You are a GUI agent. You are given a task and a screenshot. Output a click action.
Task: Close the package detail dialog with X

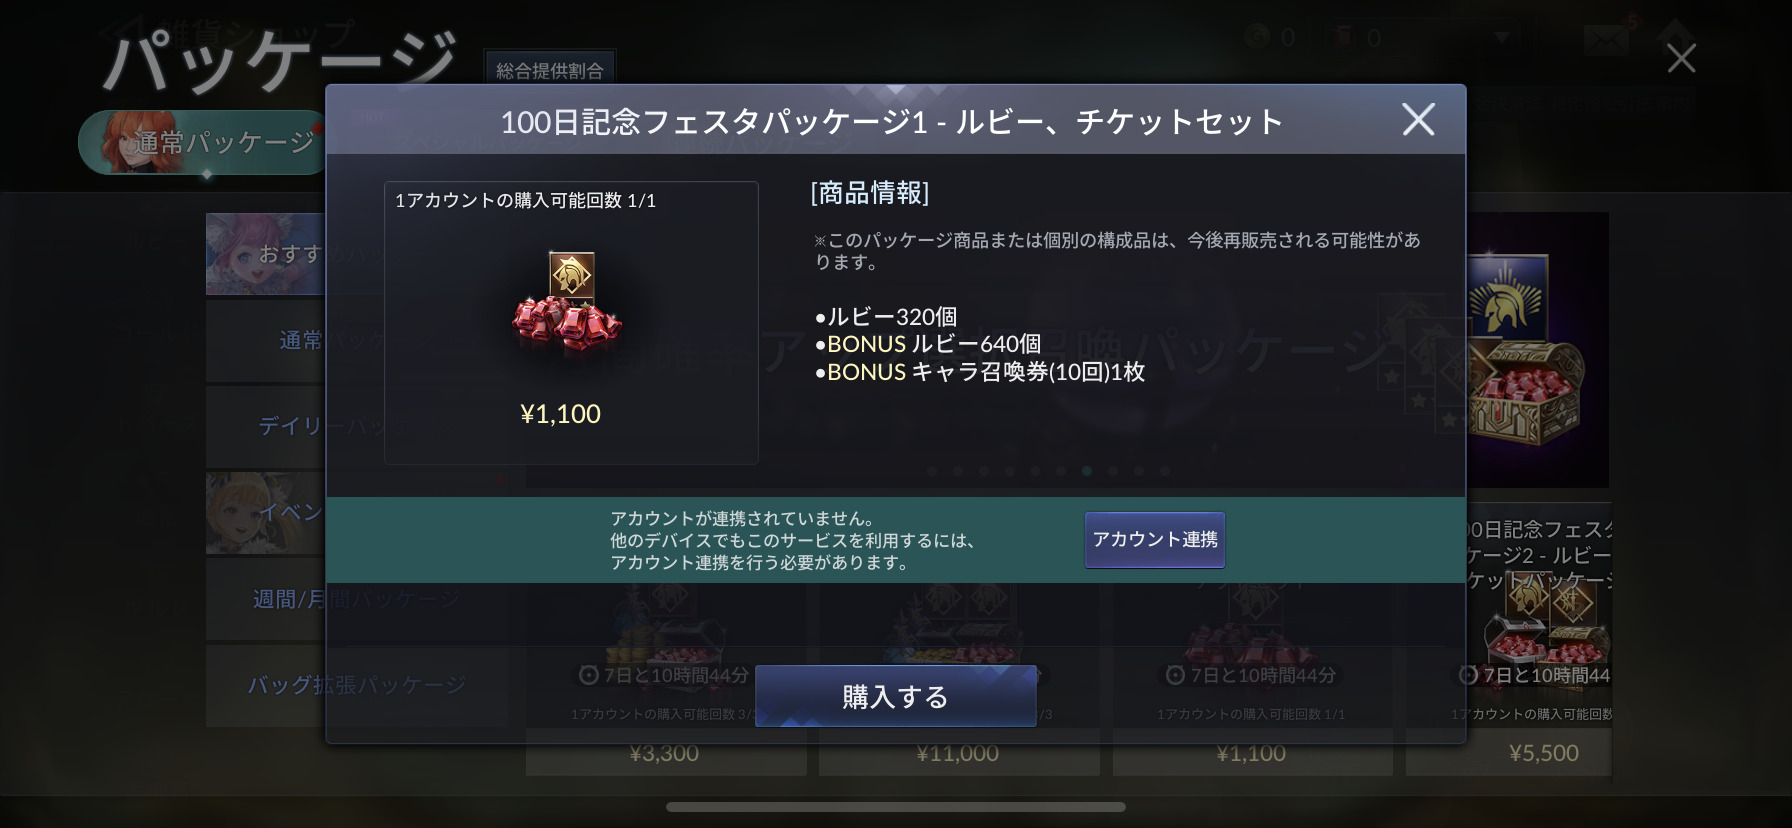pos(1418,119)
